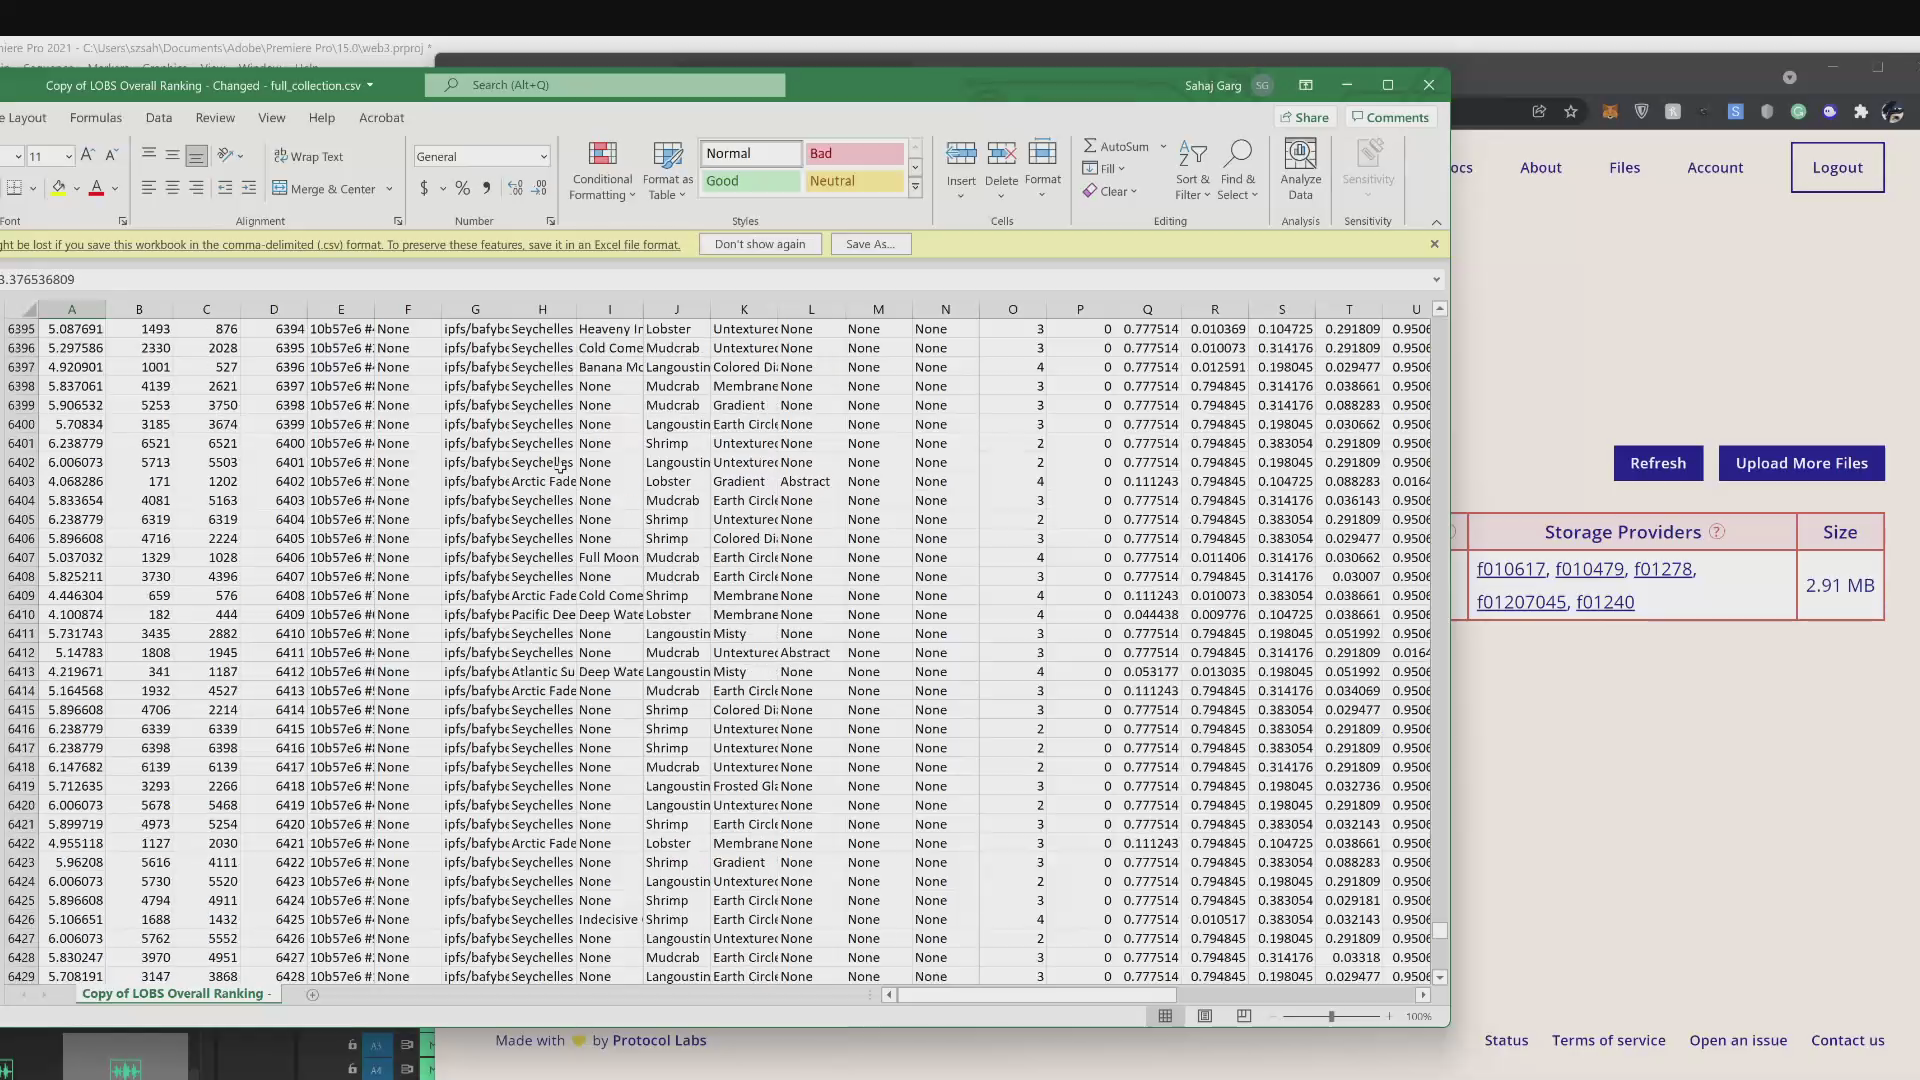Click Analyze Data
Image resolution: width=1920 pixels, height=1080 pixels.
(x=1300, y=170)
